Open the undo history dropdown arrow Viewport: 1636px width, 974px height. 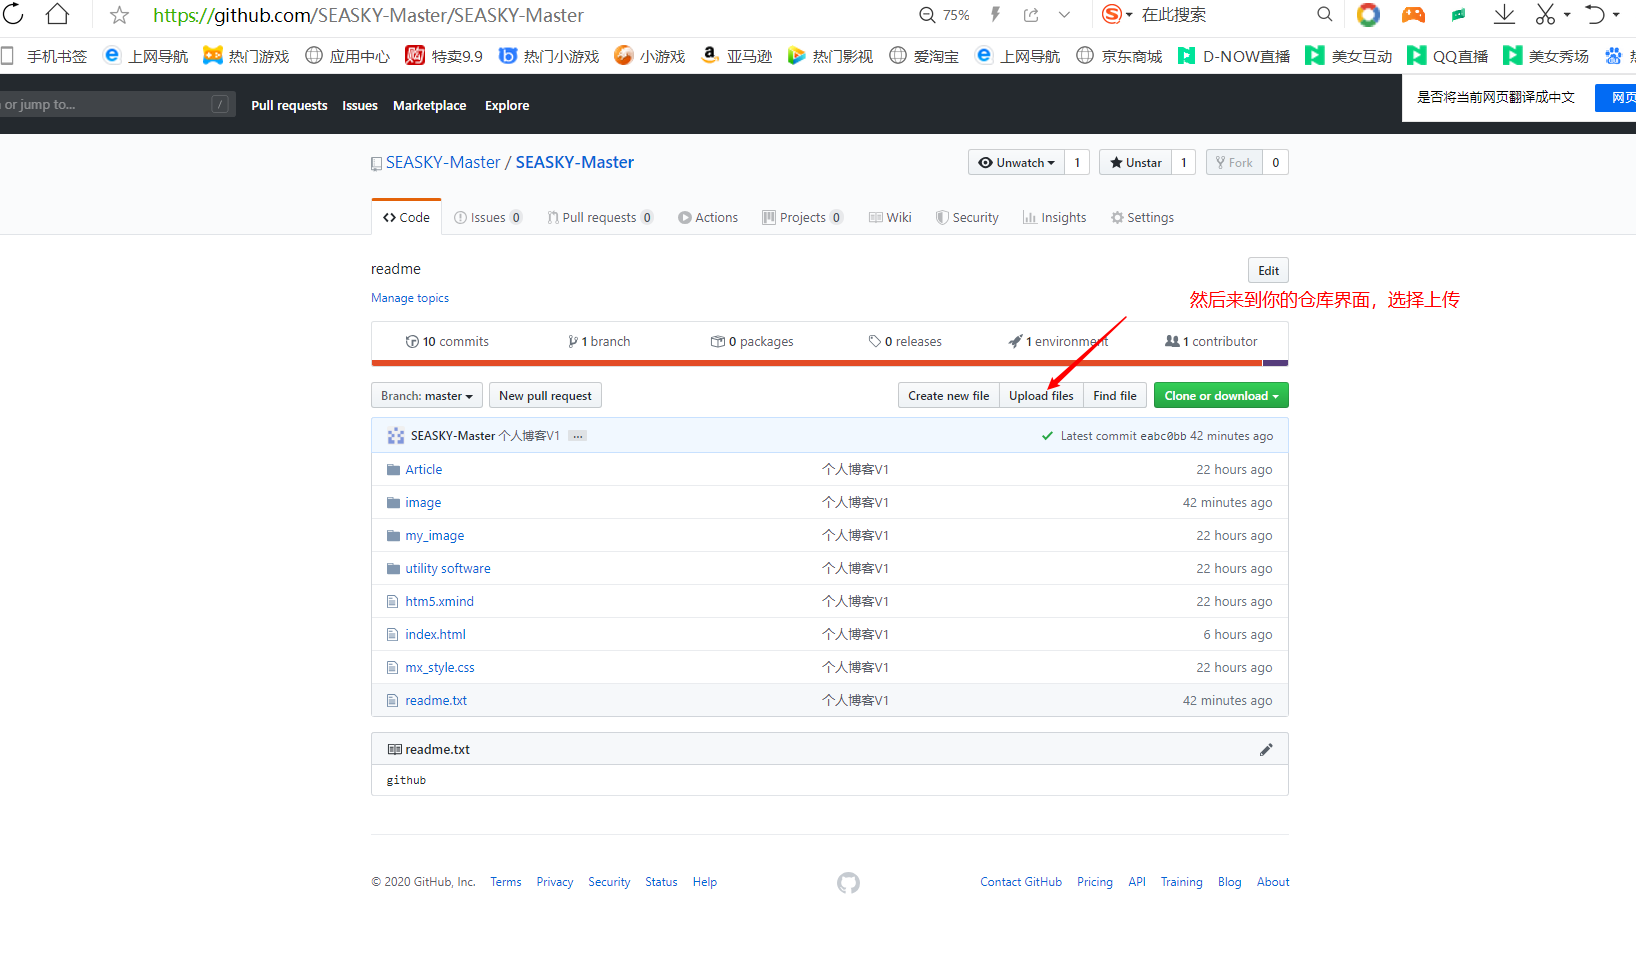tap(1616, 15)
